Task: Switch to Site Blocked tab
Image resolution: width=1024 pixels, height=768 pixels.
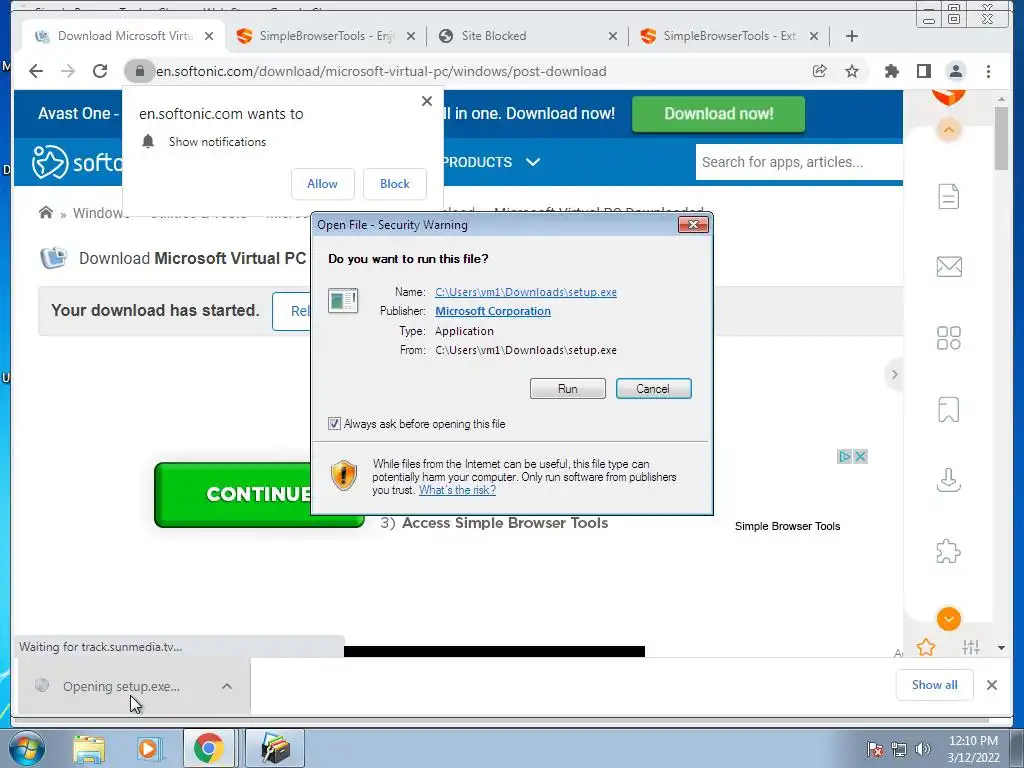Action: click(x=528, y=36)
